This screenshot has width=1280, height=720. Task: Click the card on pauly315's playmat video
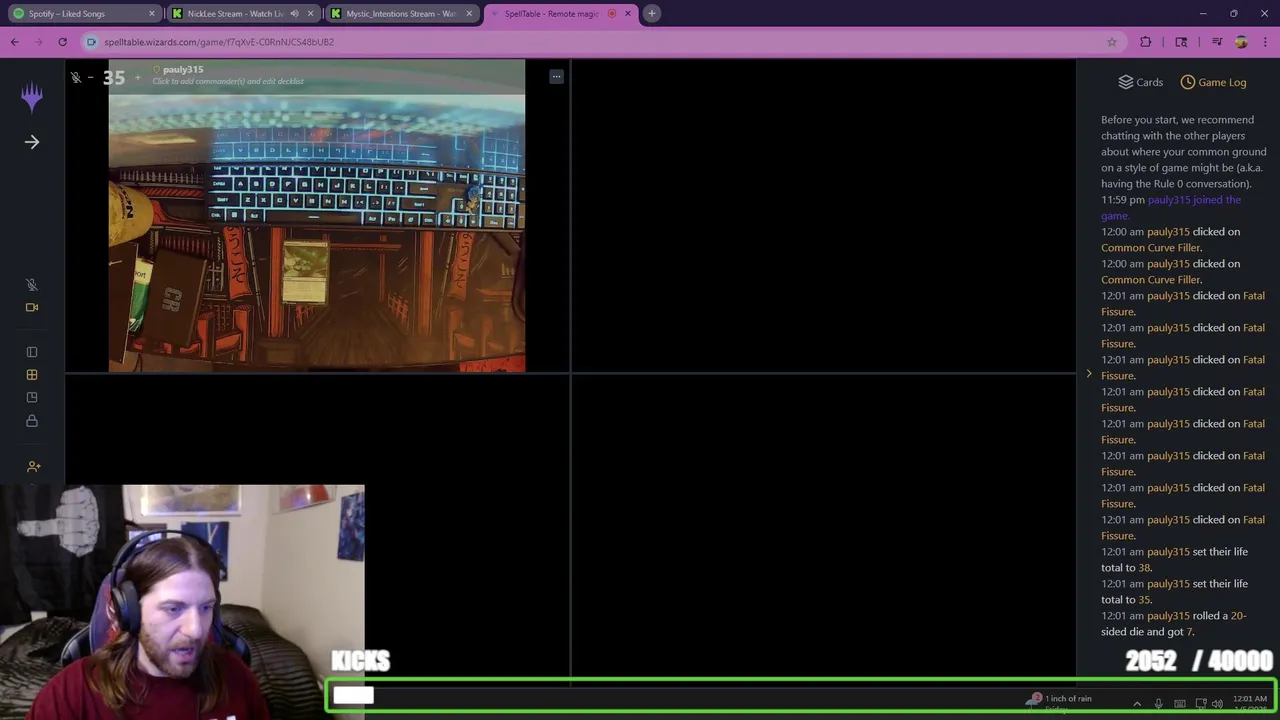click(305, 271)
